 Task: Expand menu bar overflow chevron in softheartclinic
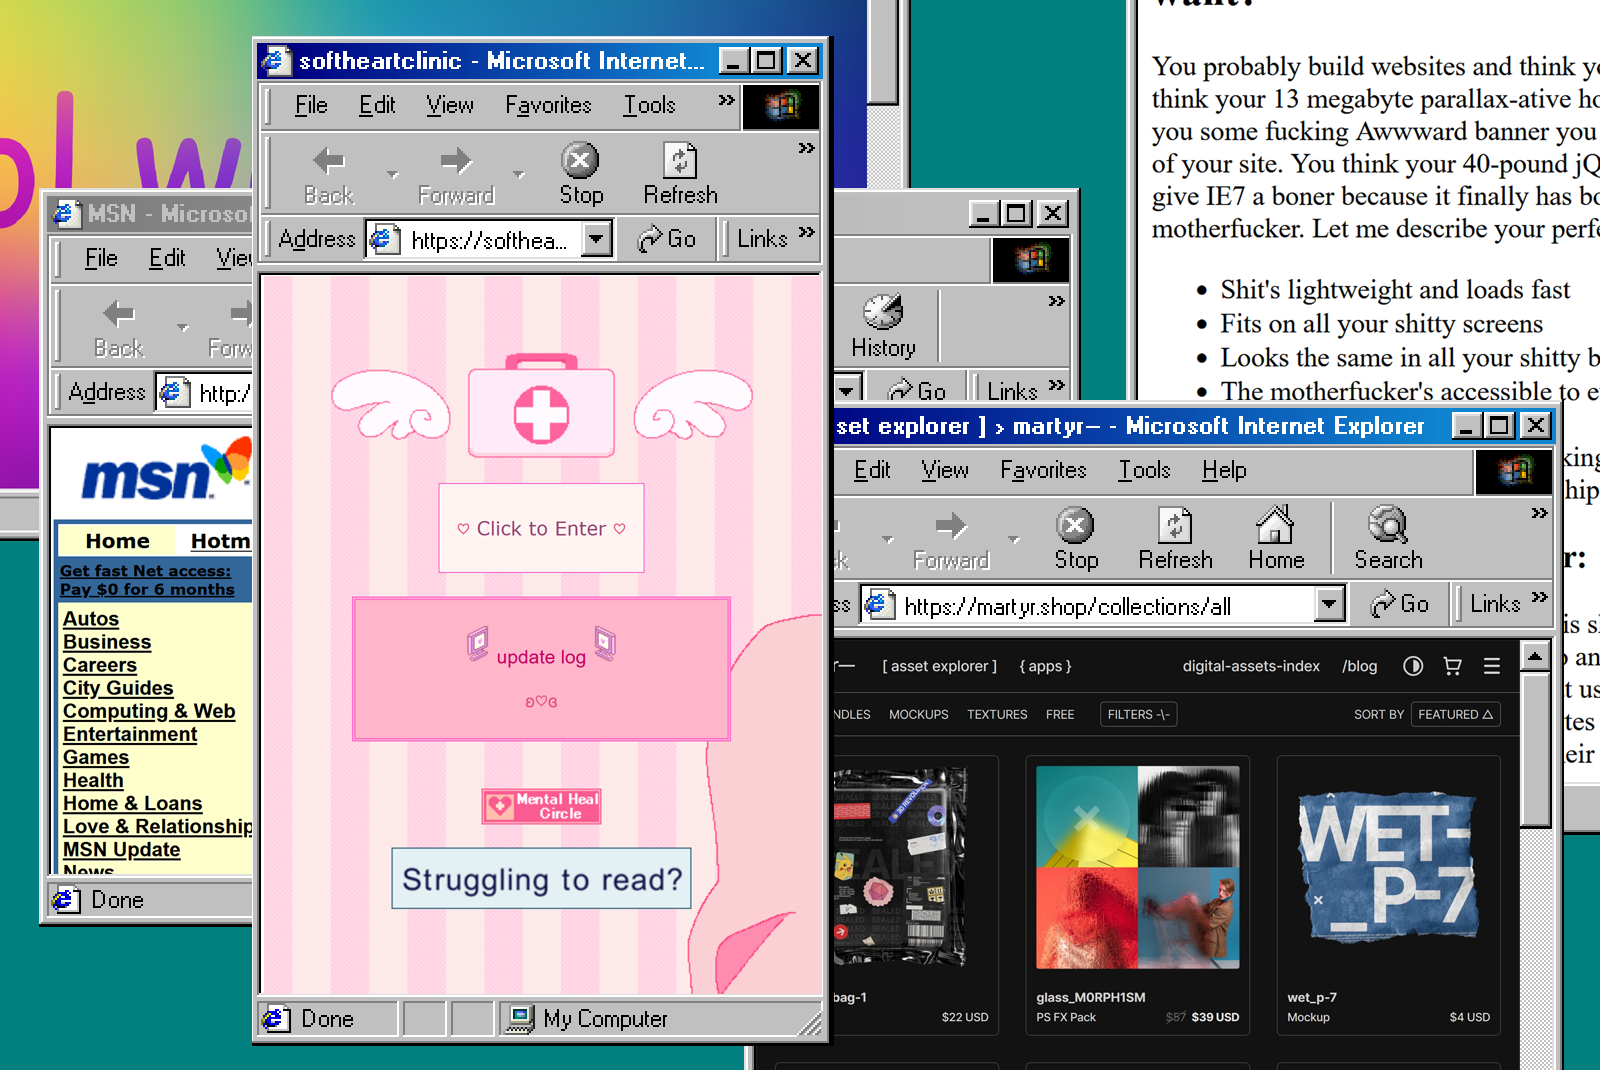(726, 100)
